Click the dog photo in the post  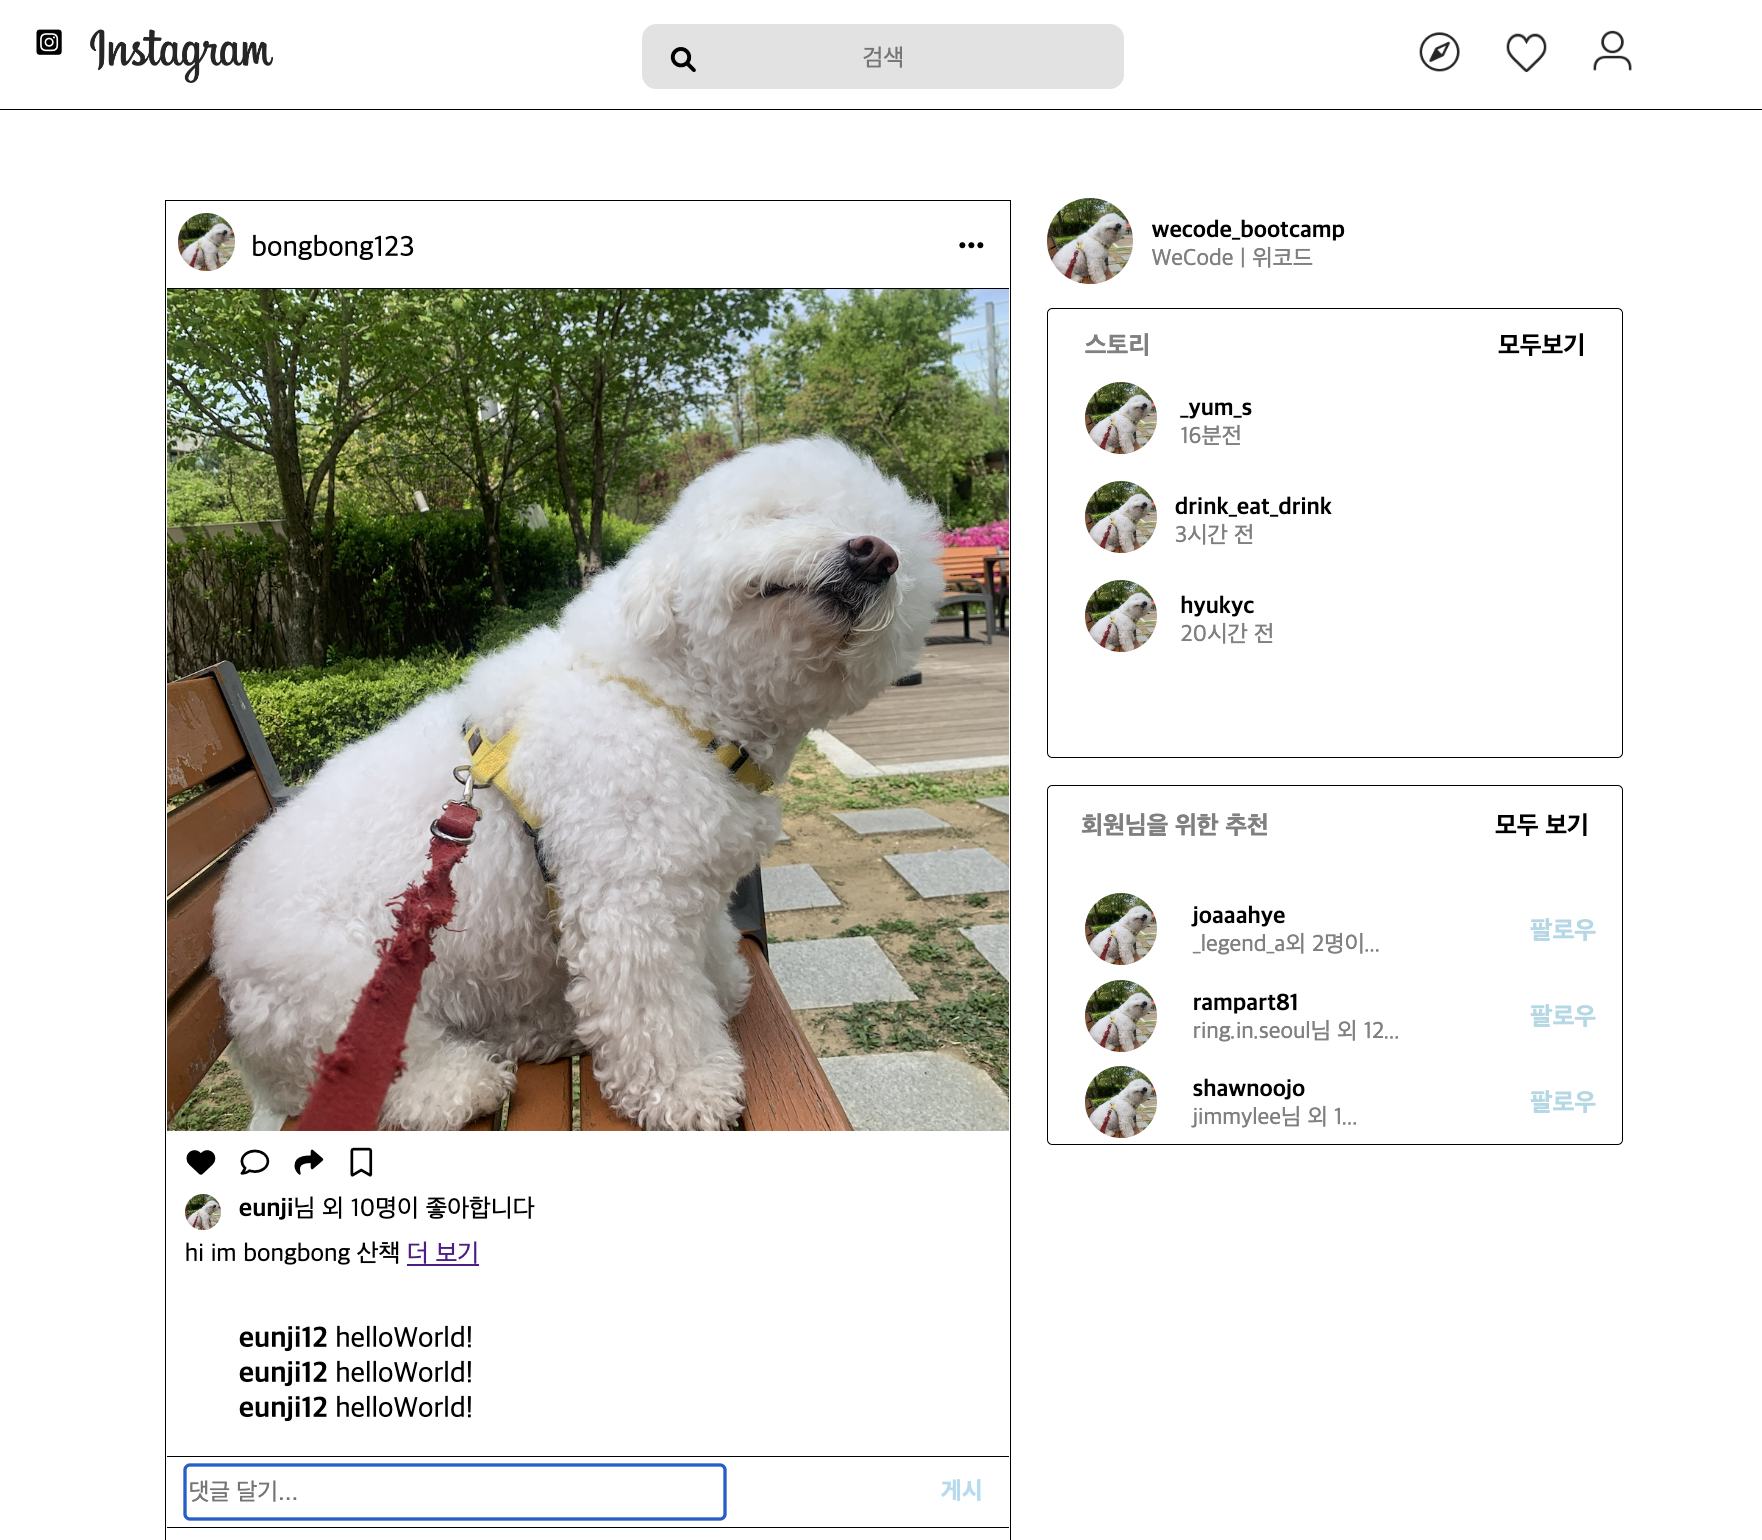588,710
